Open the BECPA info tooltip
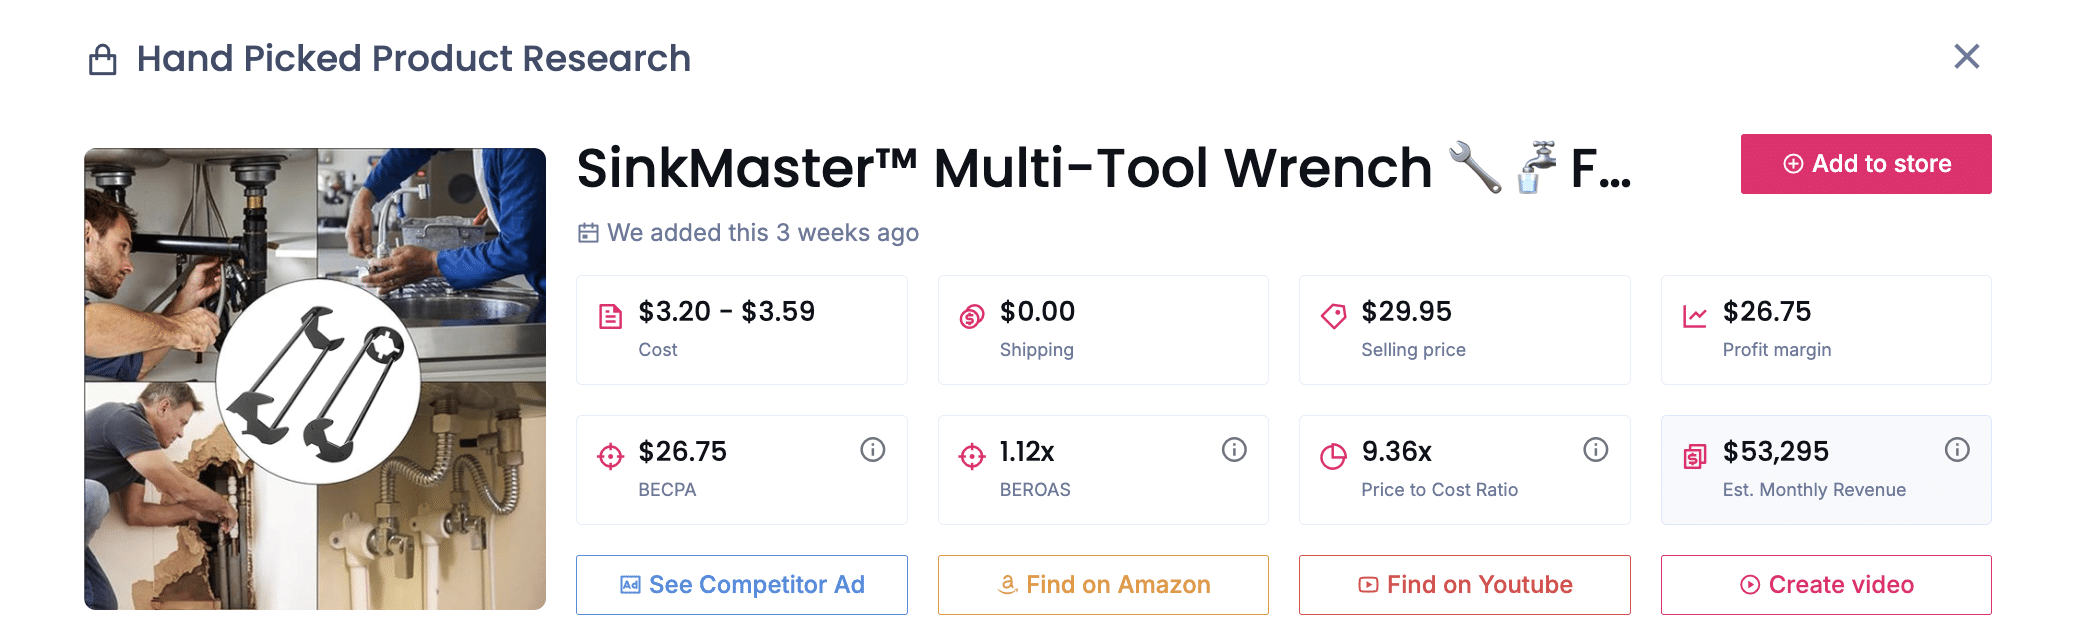Image resolution: width=2078 pixels, height=636 pixels. pyautogui.click(x=871, y=450)
